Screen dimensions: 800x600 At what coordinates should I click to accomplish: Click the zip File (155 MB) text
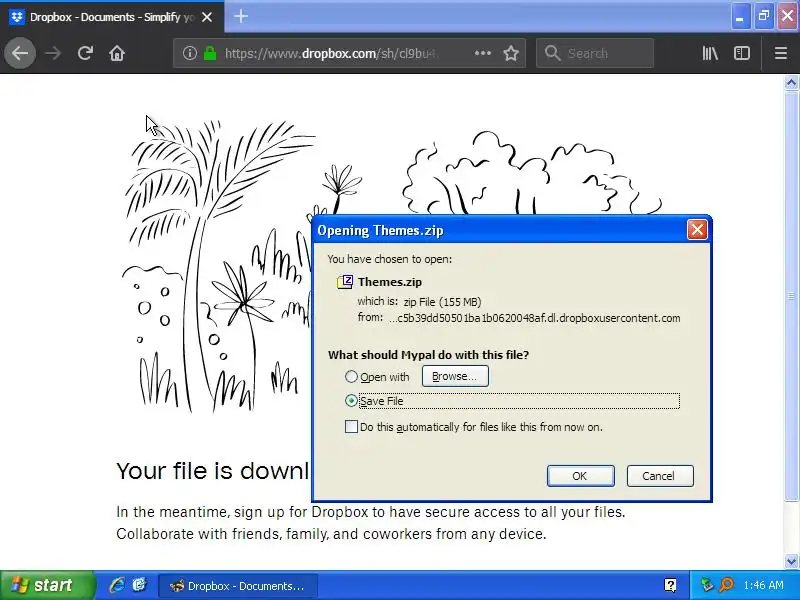[x=442, y=302]
